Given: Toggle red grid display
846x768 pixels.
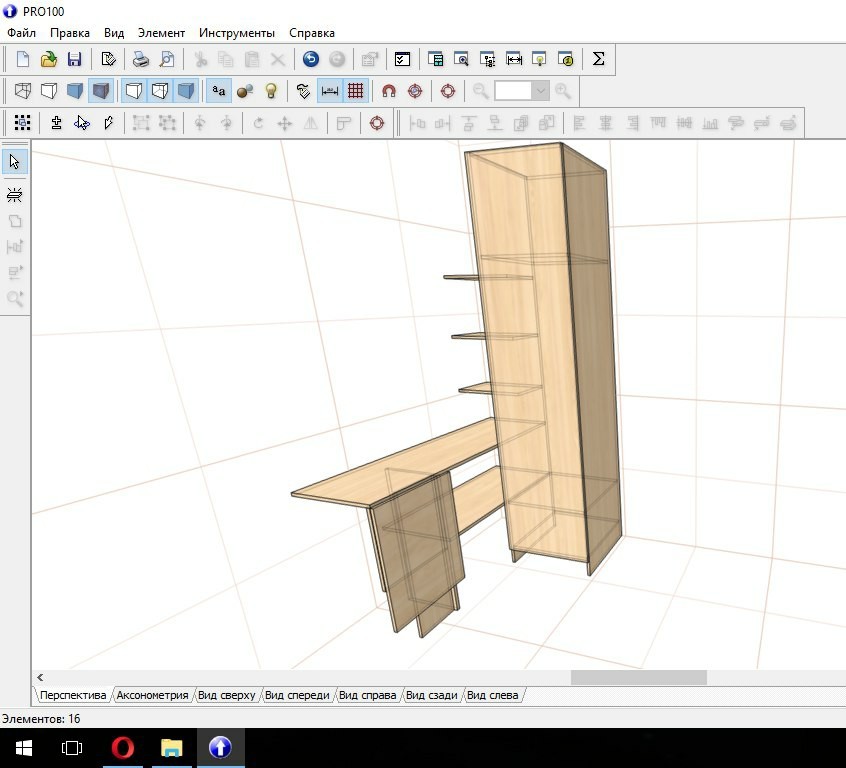Looking at the screenshot, I should tap(356, 91).
